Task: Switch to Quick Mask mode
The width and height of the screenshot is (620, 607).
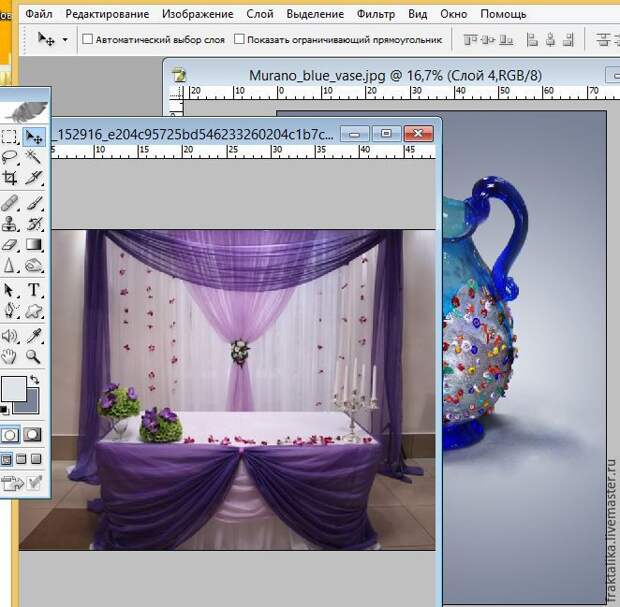Action: pos(32,435)
